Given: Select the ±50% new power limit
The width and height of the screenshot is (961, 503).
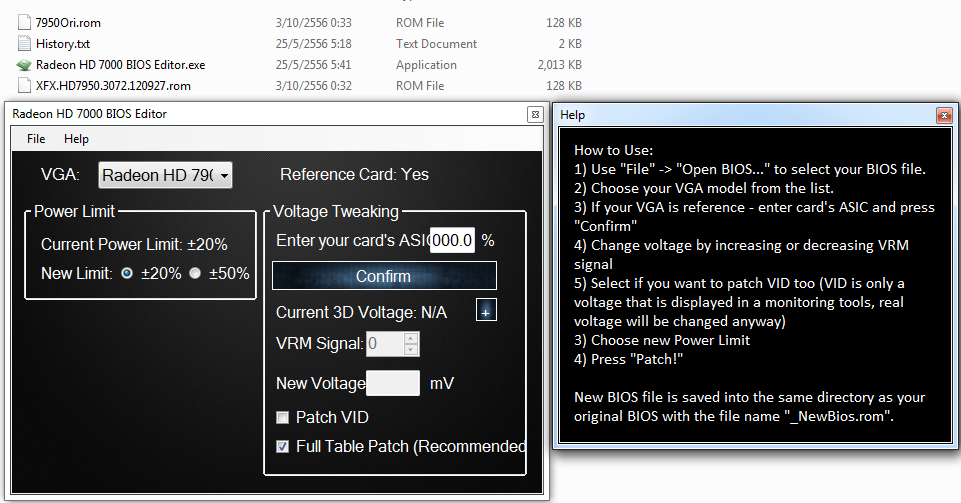Looking at the screenshot, I should [195, 273].
